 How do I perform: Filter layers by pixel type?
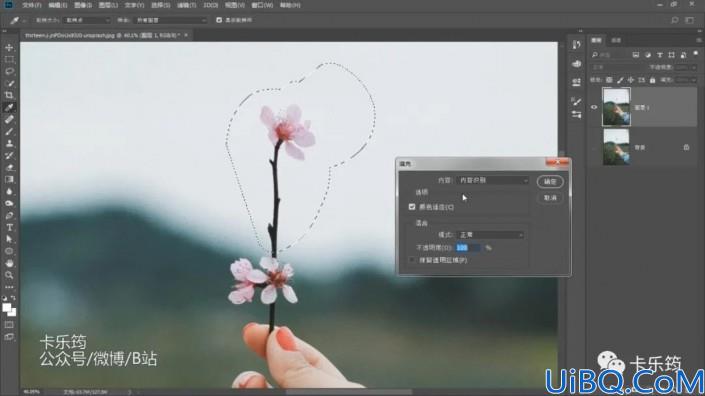point(636,55)
